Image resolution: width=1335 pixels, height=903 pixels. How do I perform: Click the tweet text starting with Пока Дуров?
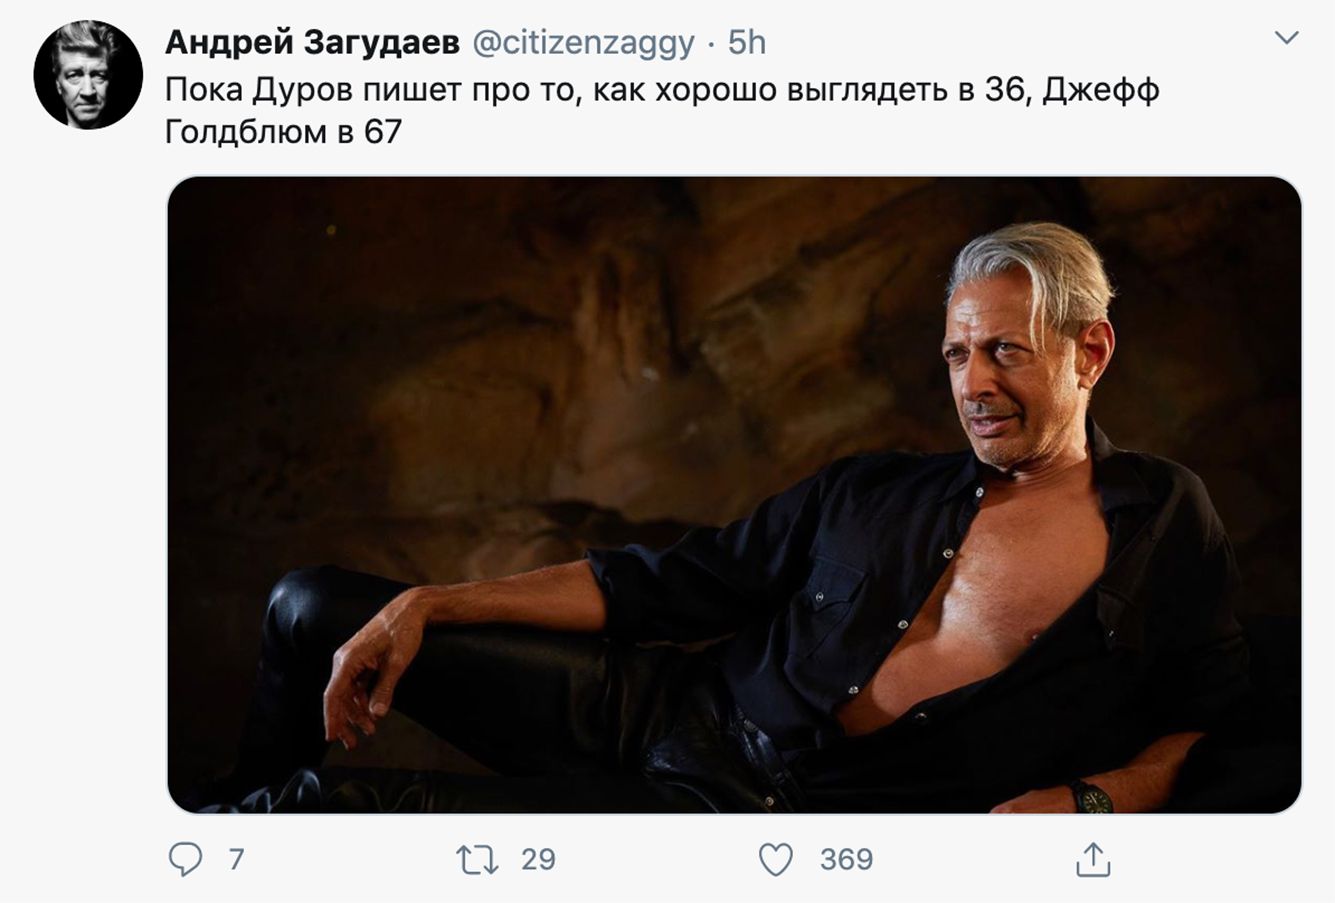(662, 110)
